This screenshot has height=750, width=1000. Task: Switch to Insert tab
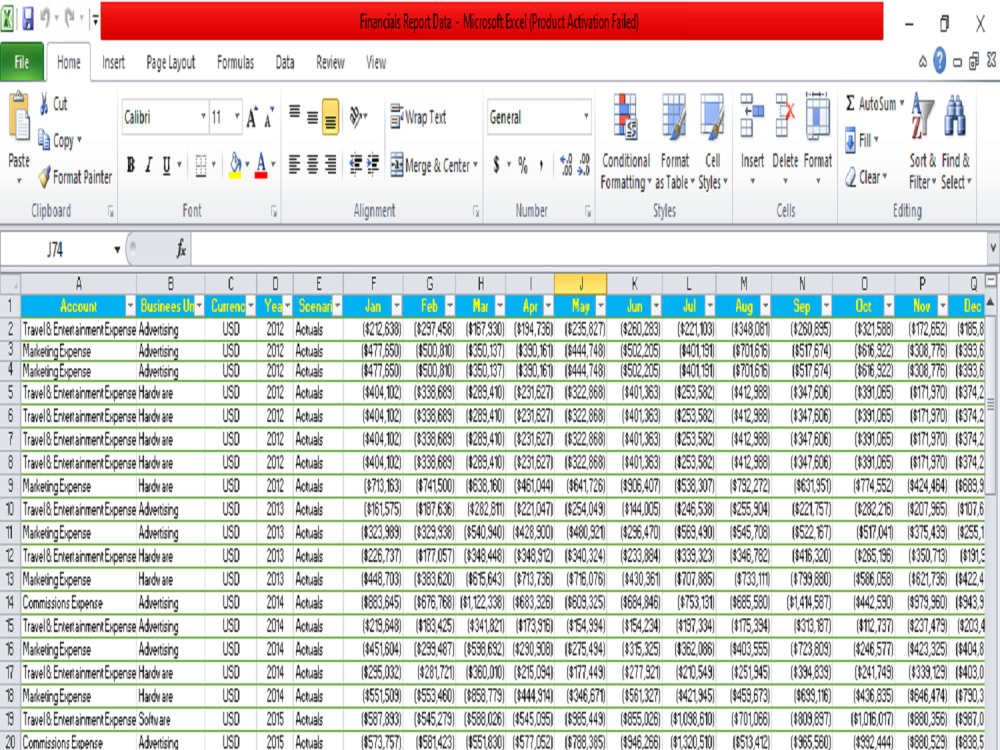pyautogui.click(x=114, y=62)
